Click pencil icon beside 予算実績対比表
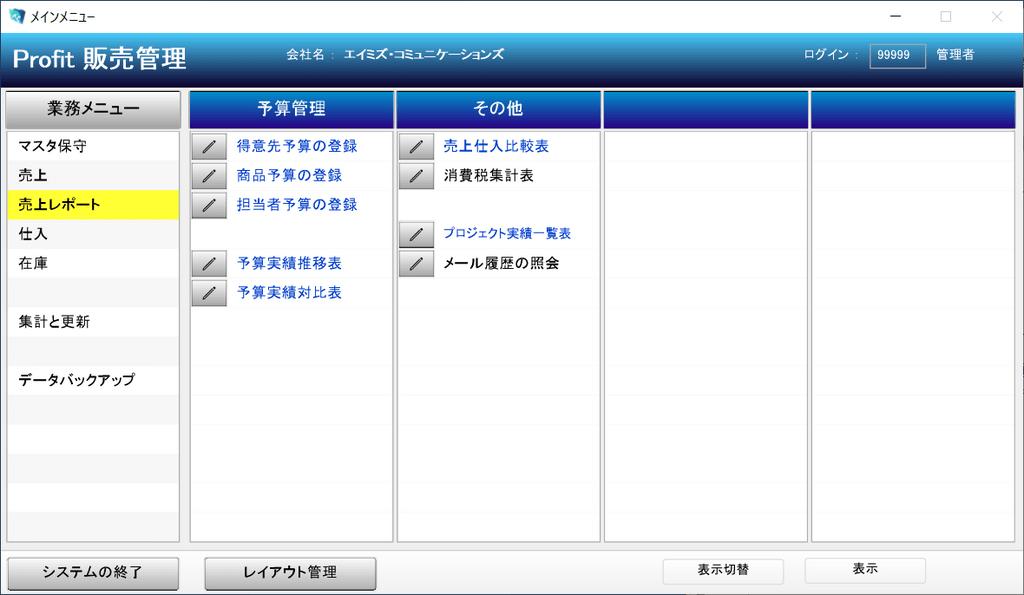Image resolution: width=1024 pixels, height=595 pixels. click(209, 293)
